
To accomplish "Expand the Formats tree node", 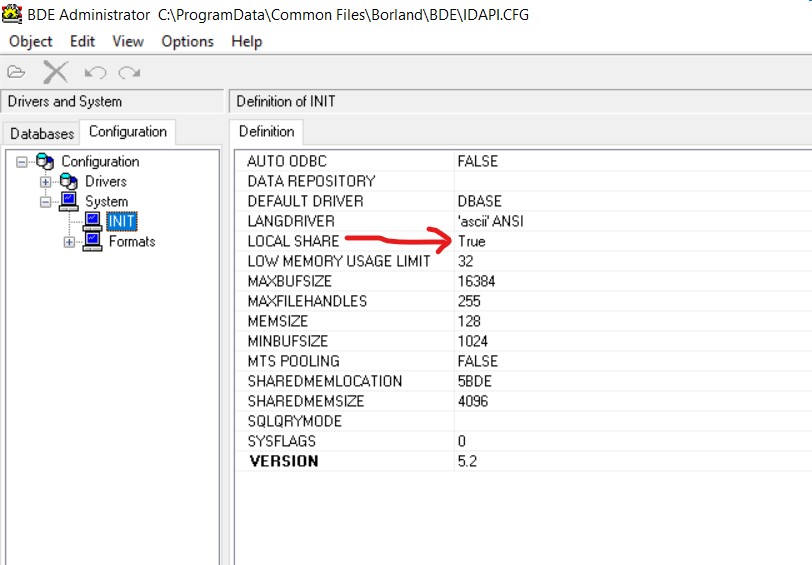I will [x=69, y=241].
